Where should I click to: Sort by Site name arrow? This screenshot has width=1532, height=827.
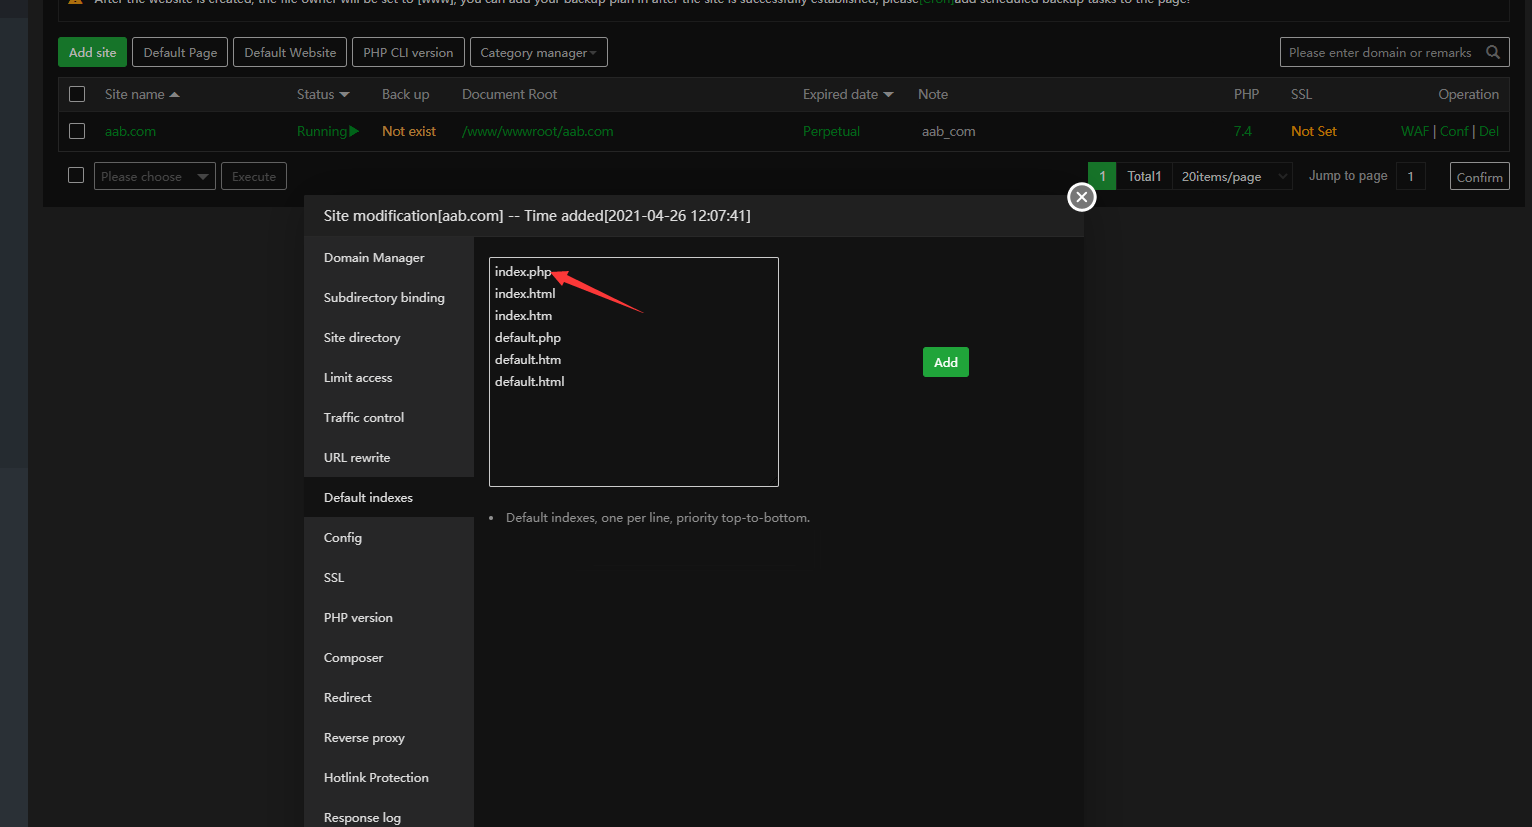point(175,95)
